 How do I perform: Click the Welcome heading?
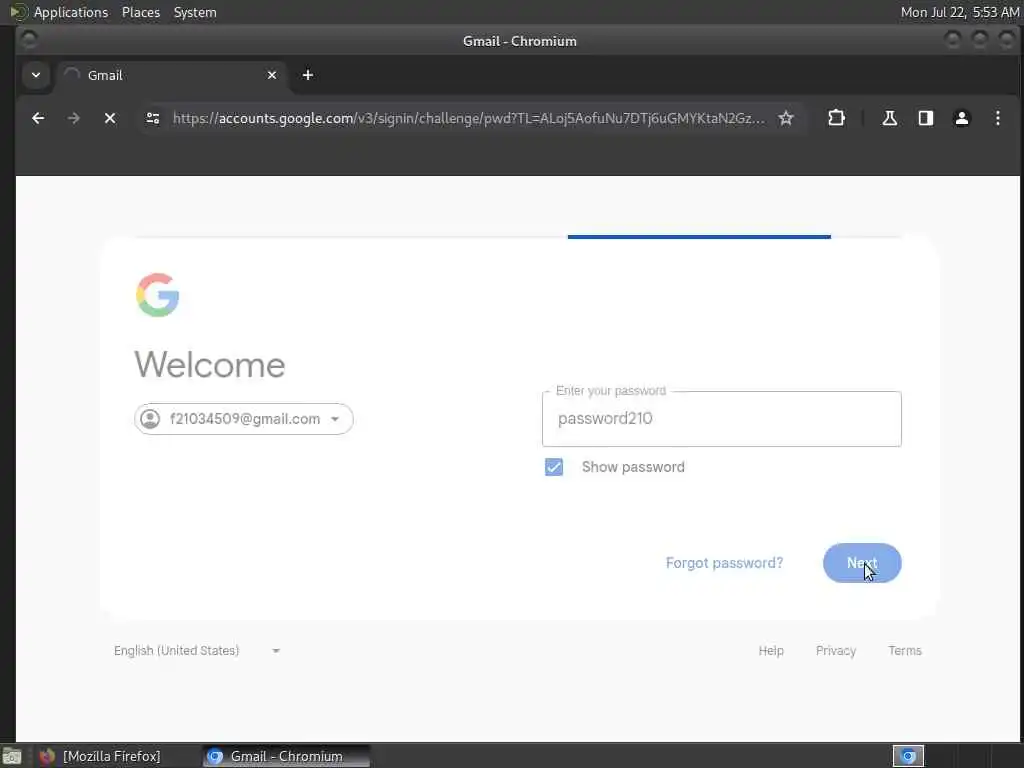coord(210,364)
